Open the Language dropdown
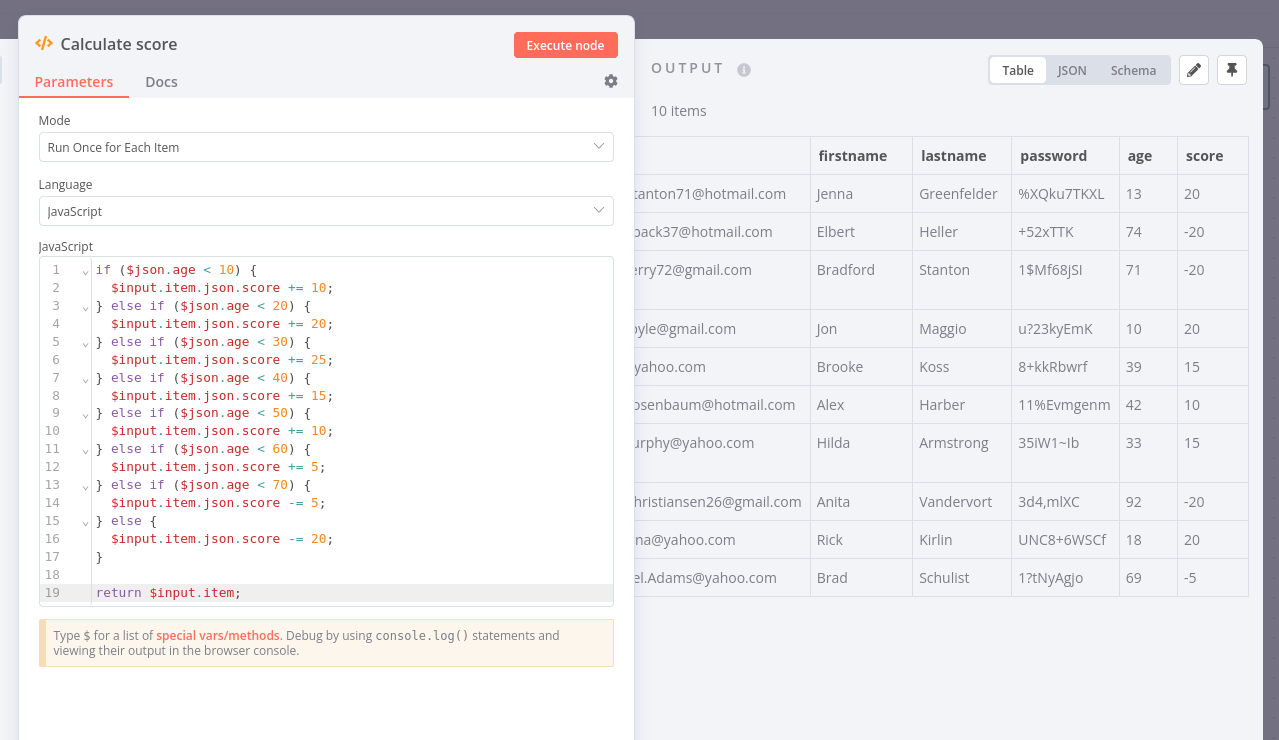 [x=326, y=211]
